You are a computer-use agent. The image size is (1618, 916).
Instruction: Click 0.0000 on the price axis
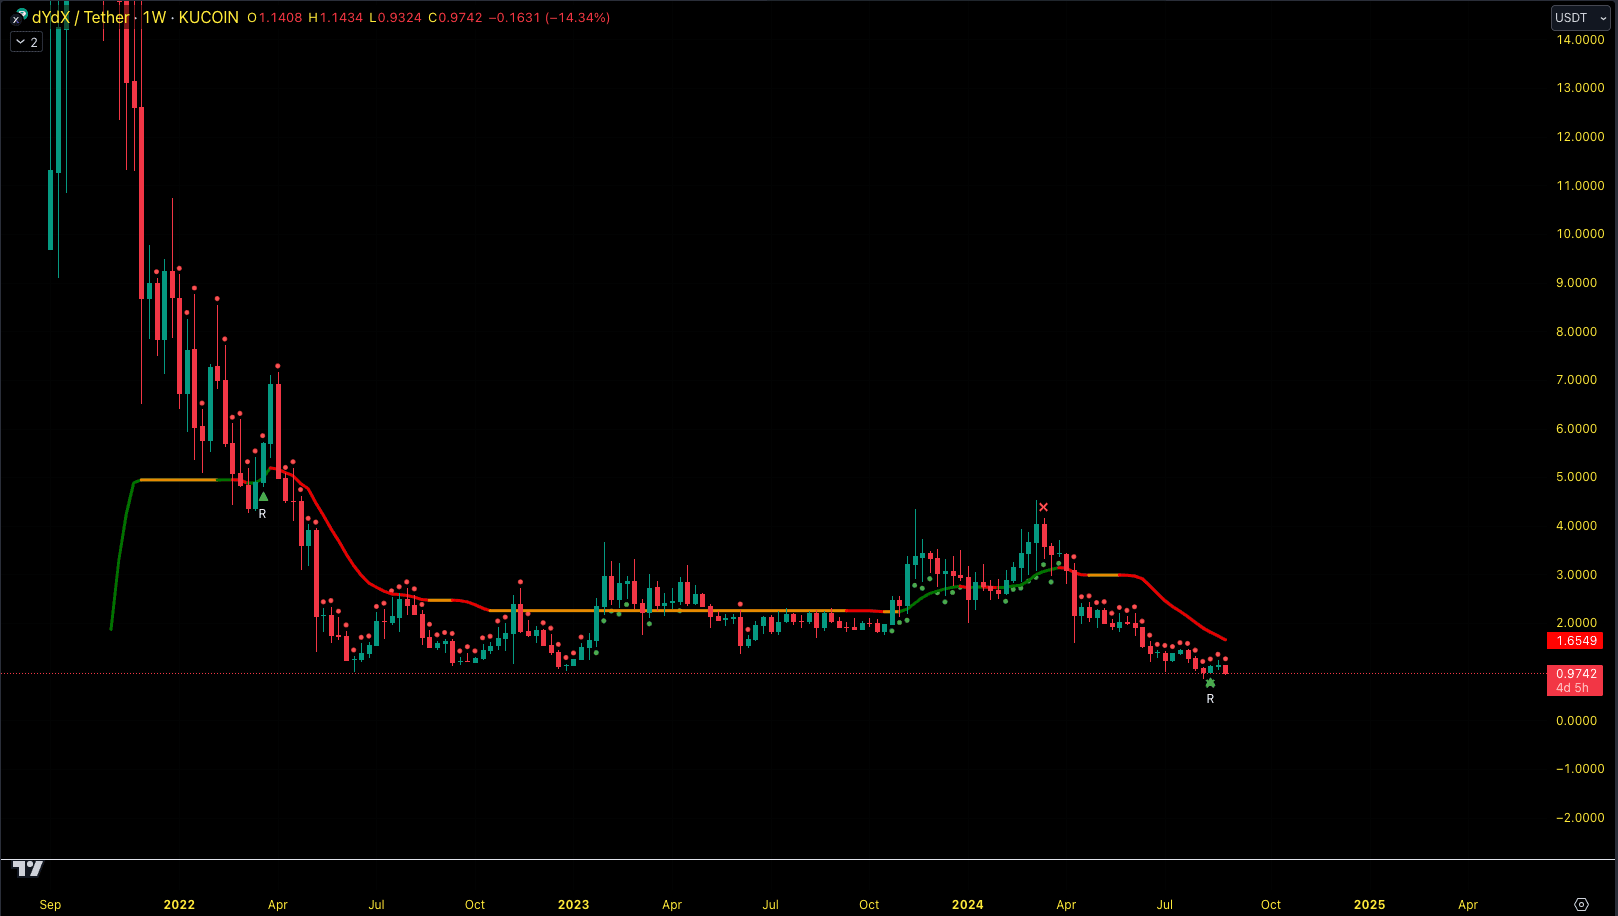pyautogui.click(x=1576, y=721)
